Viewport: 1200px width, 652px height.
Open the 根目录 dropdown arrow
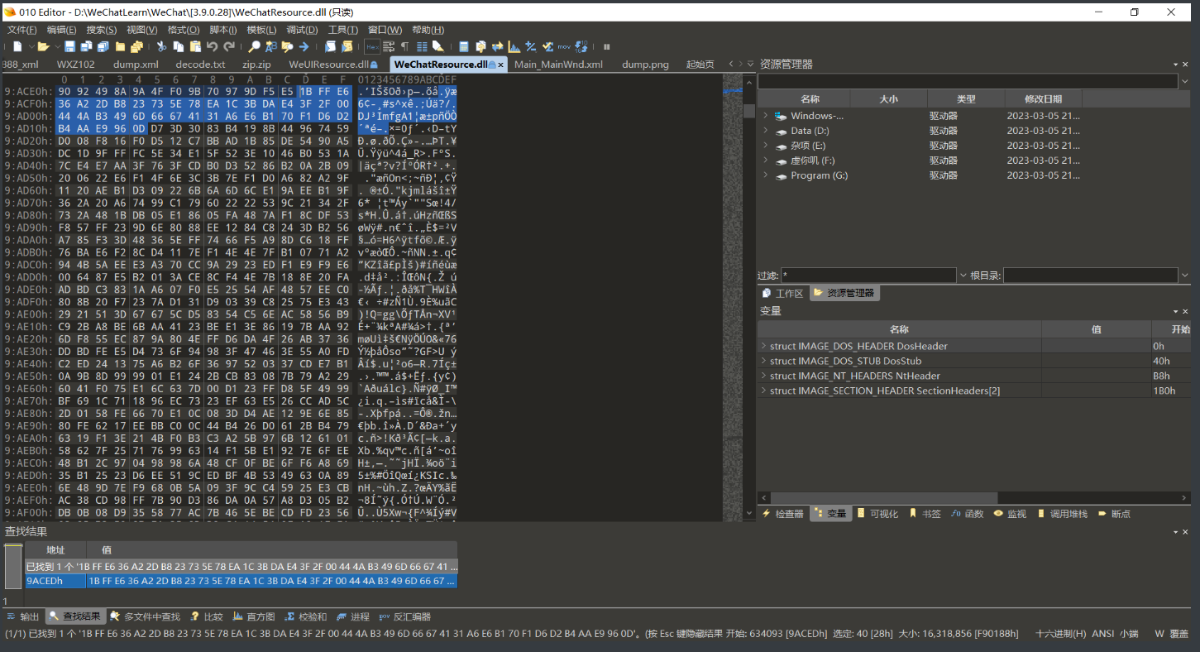1185,275
